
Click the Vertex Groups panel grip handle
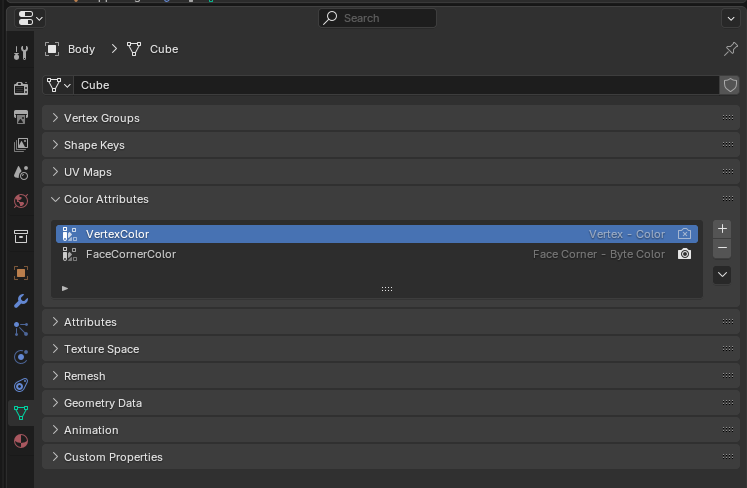pos(727,118)
